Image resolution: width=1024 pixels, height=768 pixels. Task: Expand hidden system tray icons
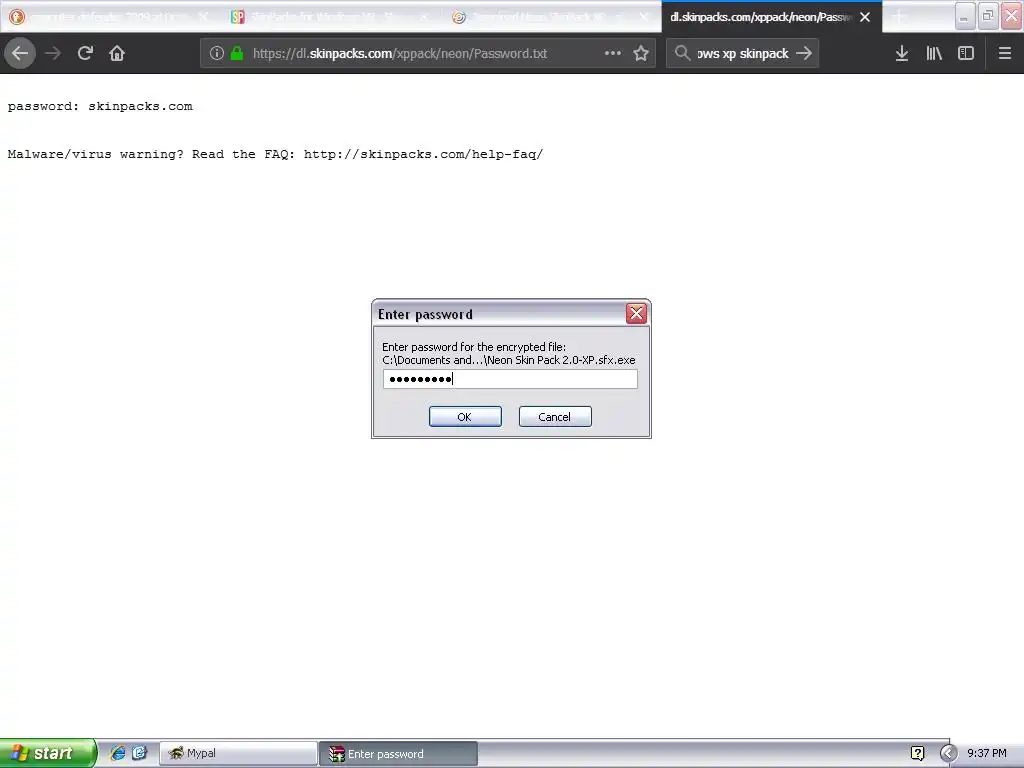coord(948,754)
